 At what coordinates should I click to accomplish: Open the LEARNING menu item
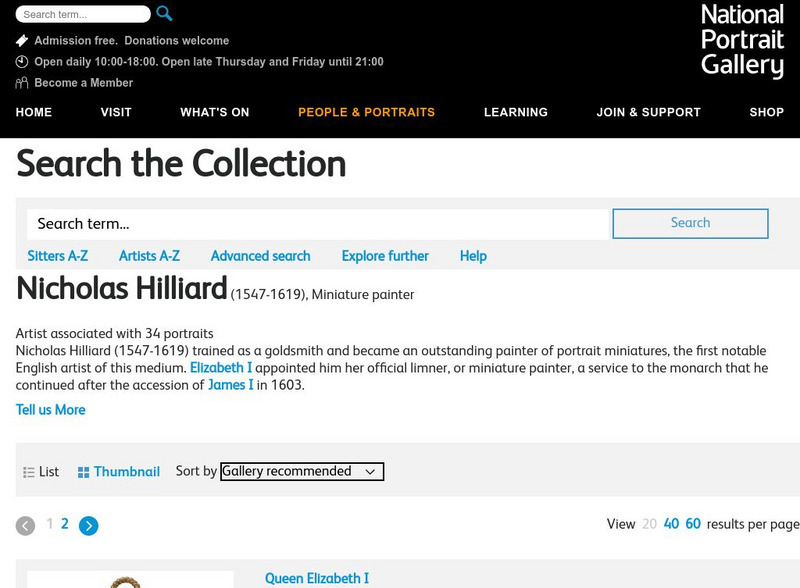[x=516, y=112]
